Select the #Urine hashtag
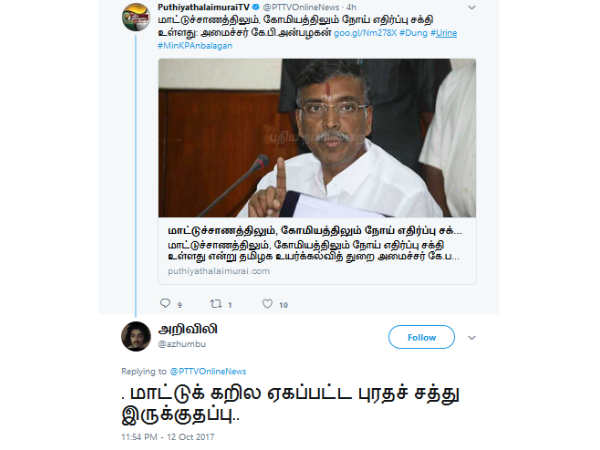 (443, 33)
